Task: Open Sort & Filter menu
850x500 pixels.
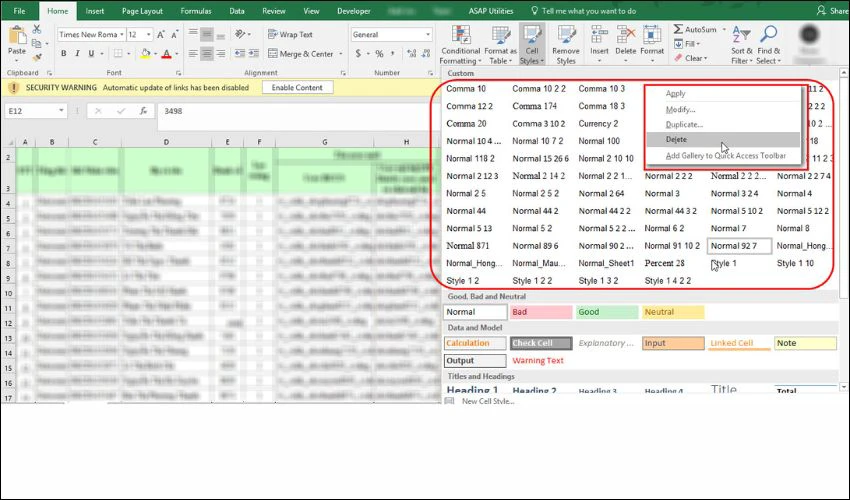Action: [x=742, y=45]
